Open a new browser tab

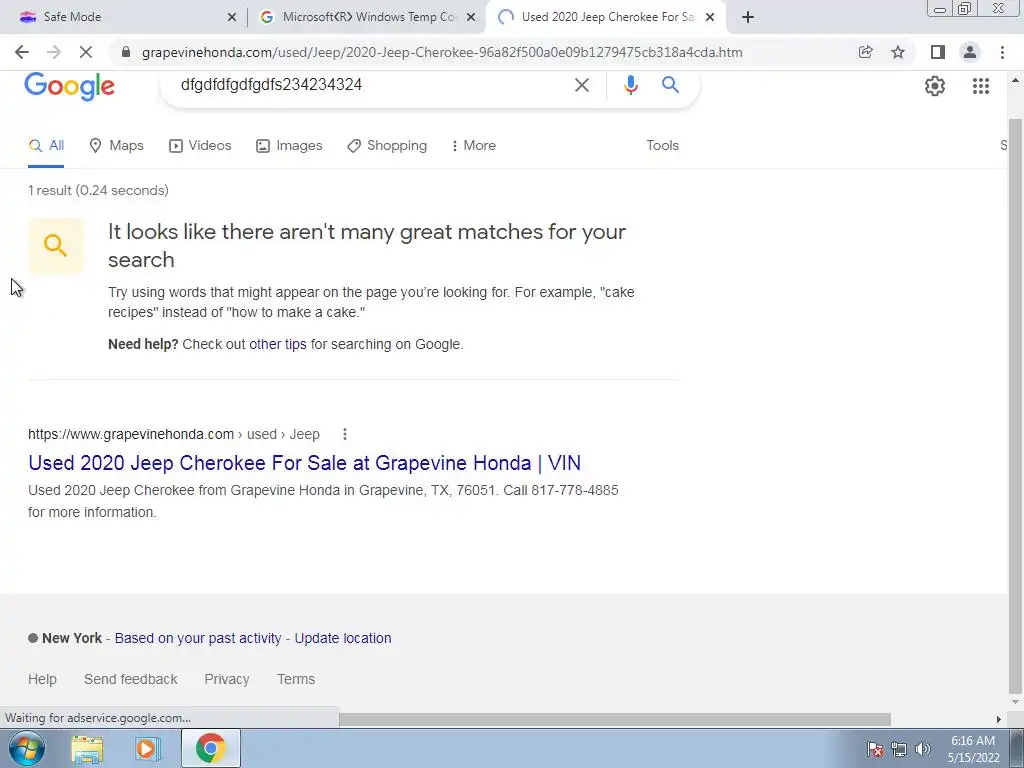(748, 17)
